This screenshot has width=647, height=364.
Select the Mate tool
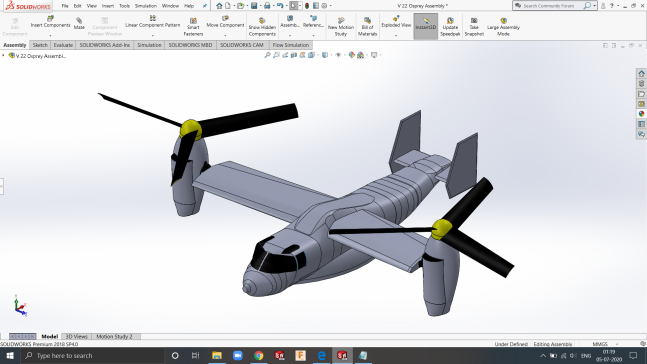coord(79,24)
